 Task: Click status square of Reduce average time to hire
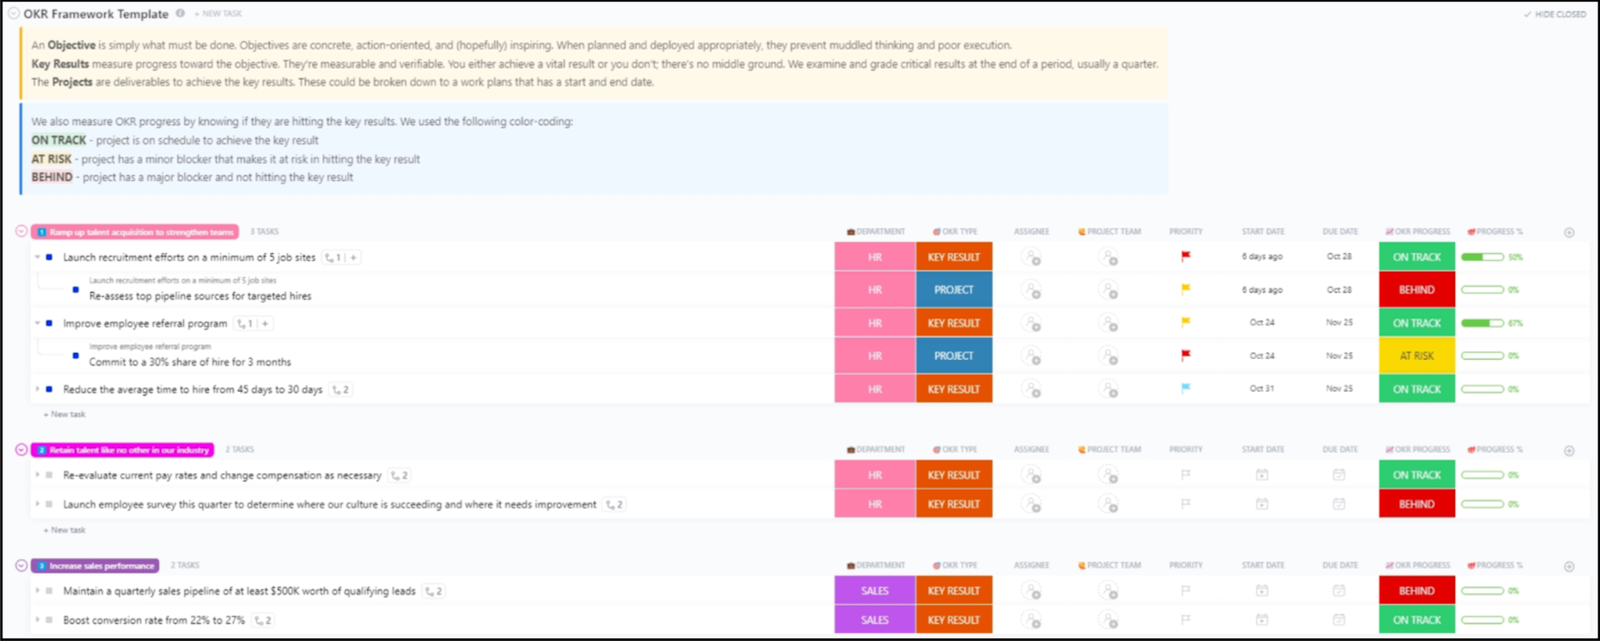(49, 389)
